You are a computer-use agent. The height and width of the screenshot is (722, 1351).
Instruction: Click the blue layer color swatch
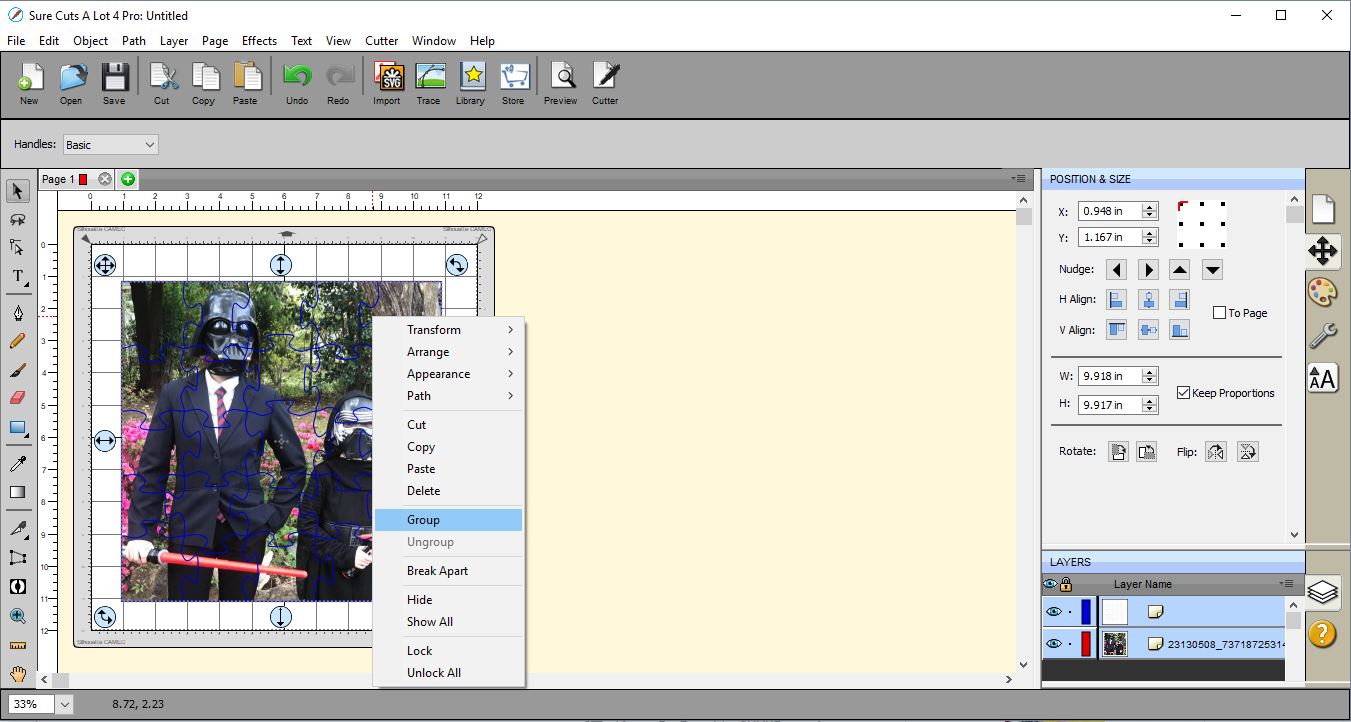click(x=1086, y=612)
